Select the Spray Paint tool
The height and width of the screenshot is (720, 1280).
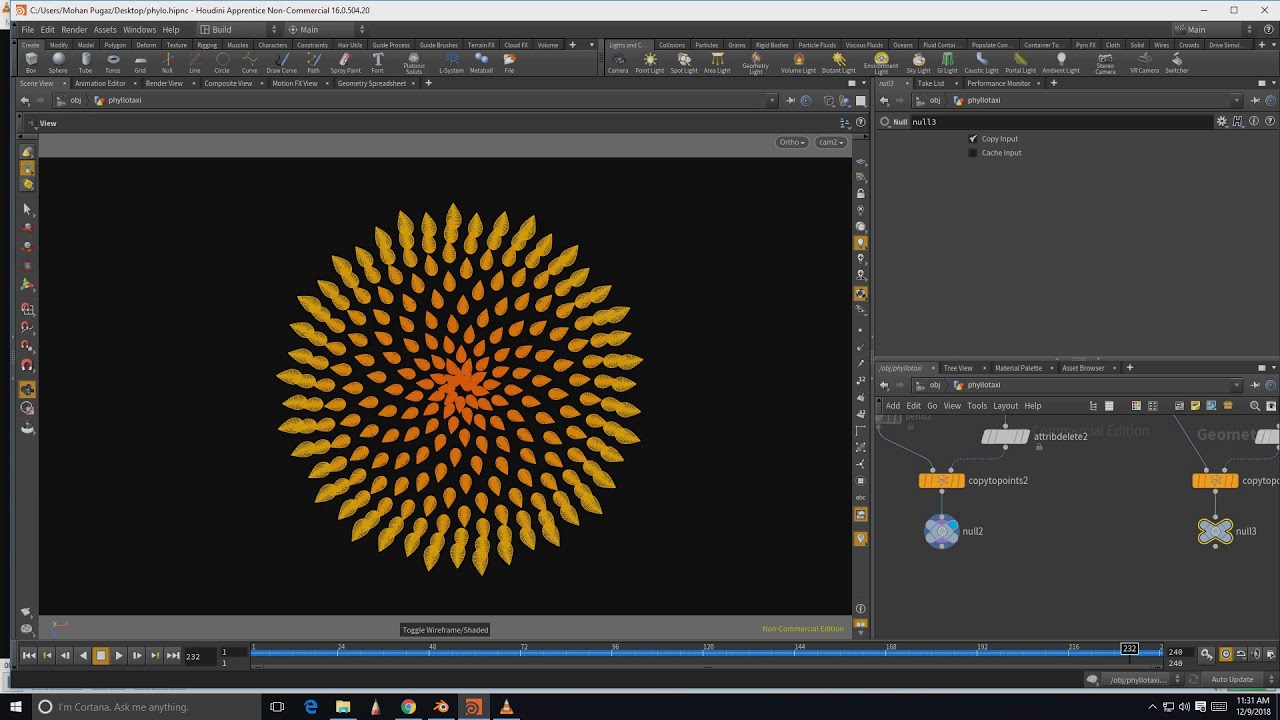click(346, 63)
